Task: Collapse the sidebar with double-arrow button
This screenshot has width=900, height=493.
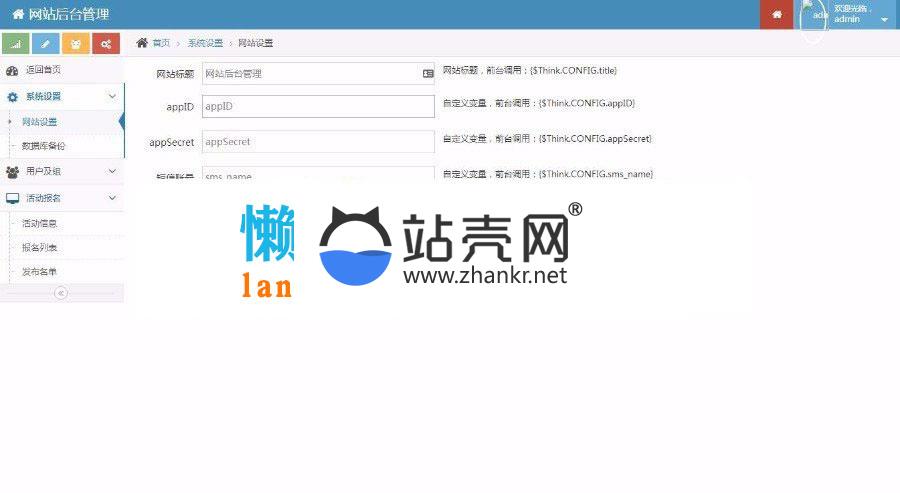Action: click(x=61, y=293)
